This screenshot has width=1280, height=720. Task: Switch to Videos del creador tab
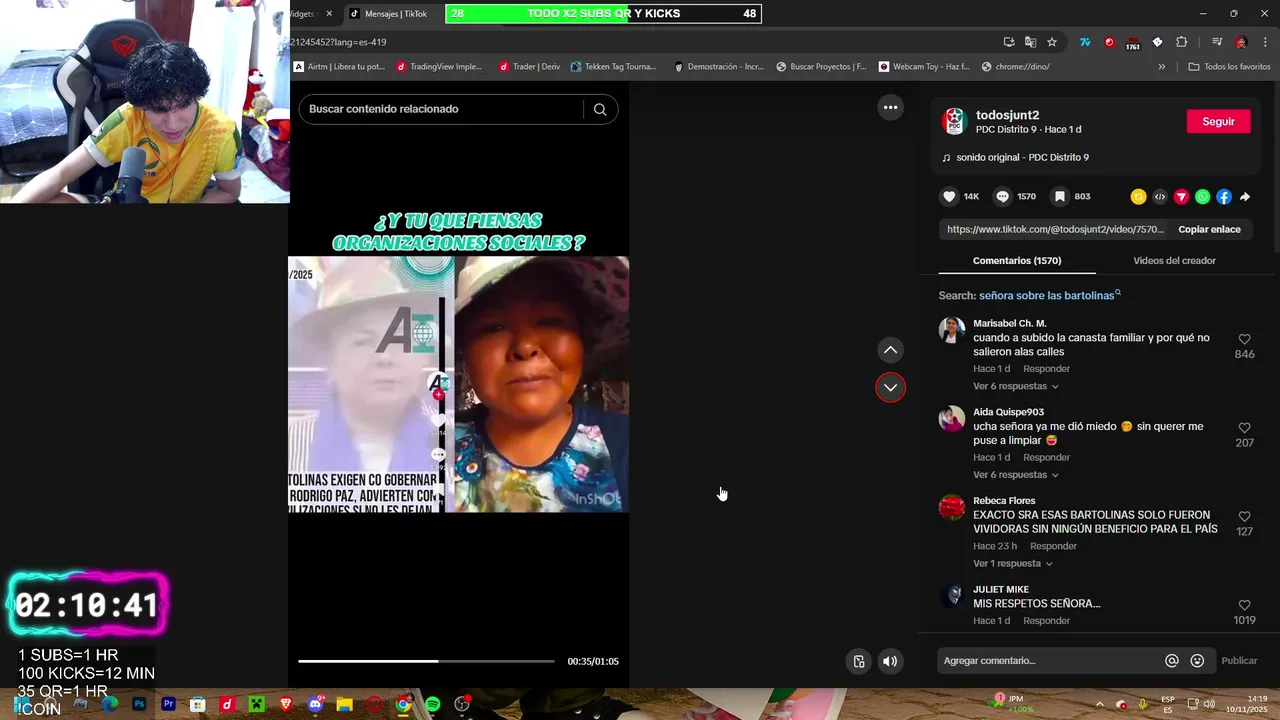pos(1174,260)
